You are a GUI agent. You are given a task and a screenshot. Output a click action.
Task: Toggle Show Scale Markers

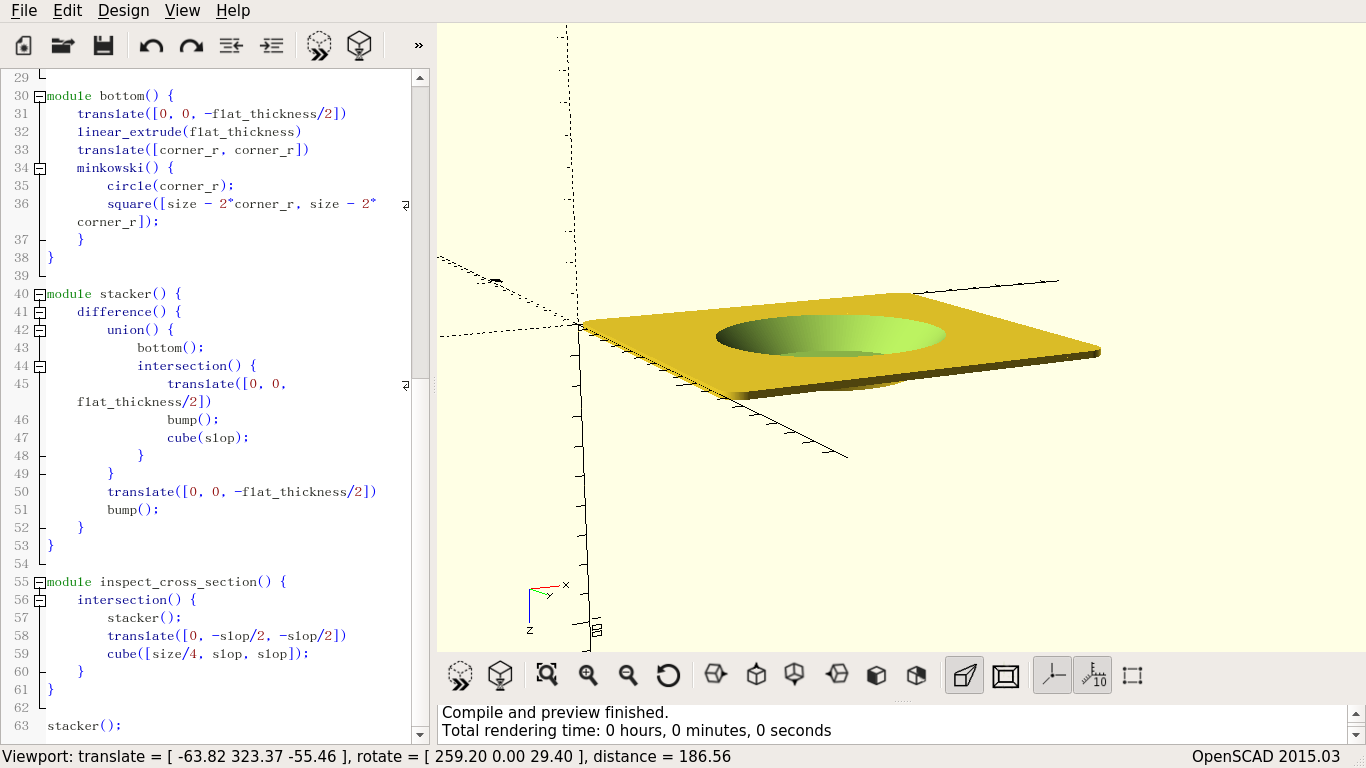point(1092,676)
